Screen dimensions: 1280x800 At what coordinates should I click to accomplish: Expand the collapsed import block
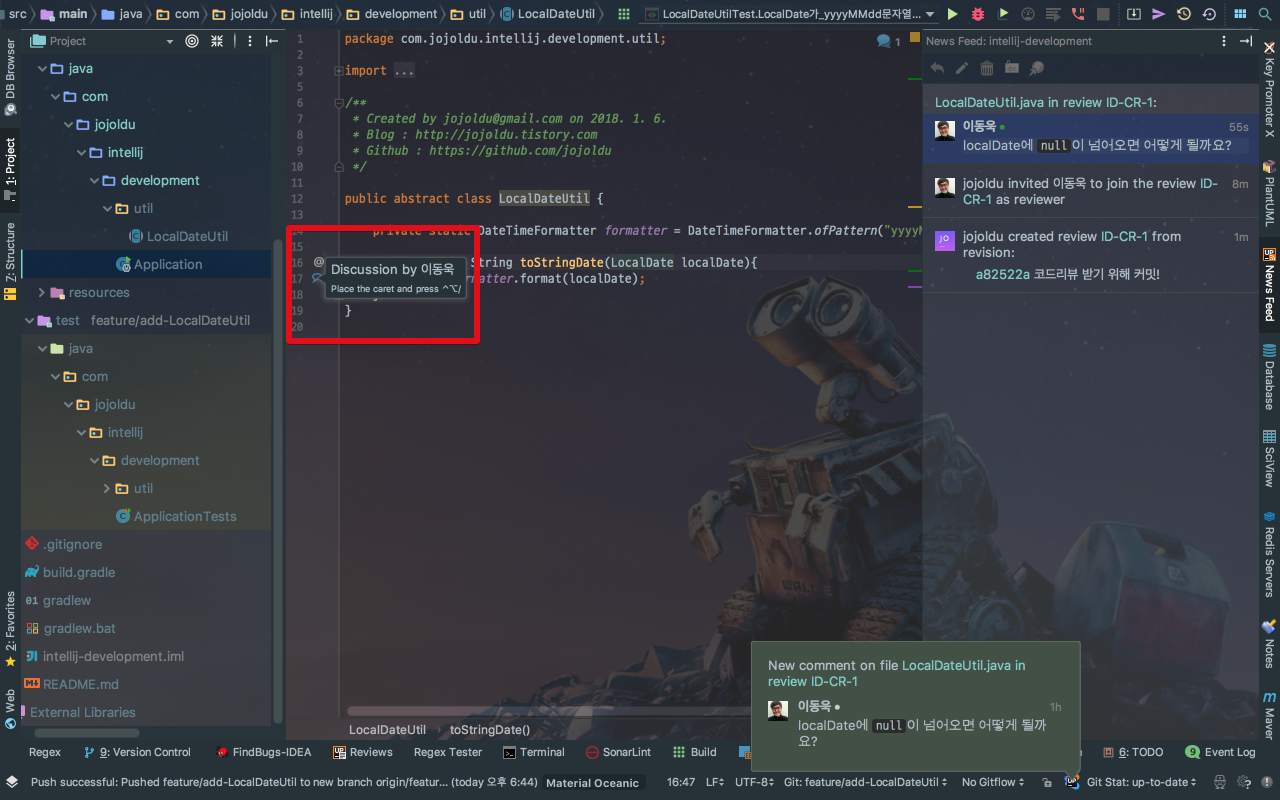coord(339,71)
